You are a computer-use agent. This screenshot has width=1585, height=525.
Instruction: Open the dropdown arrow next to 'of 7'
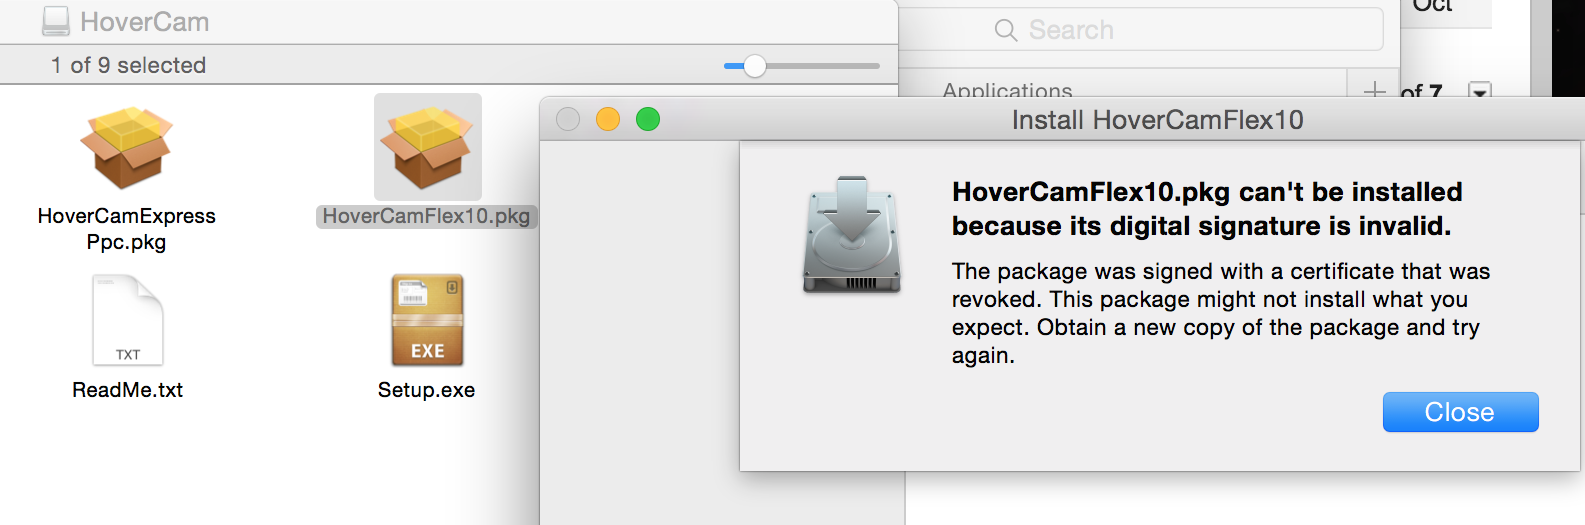click(x=1479, y=91)
